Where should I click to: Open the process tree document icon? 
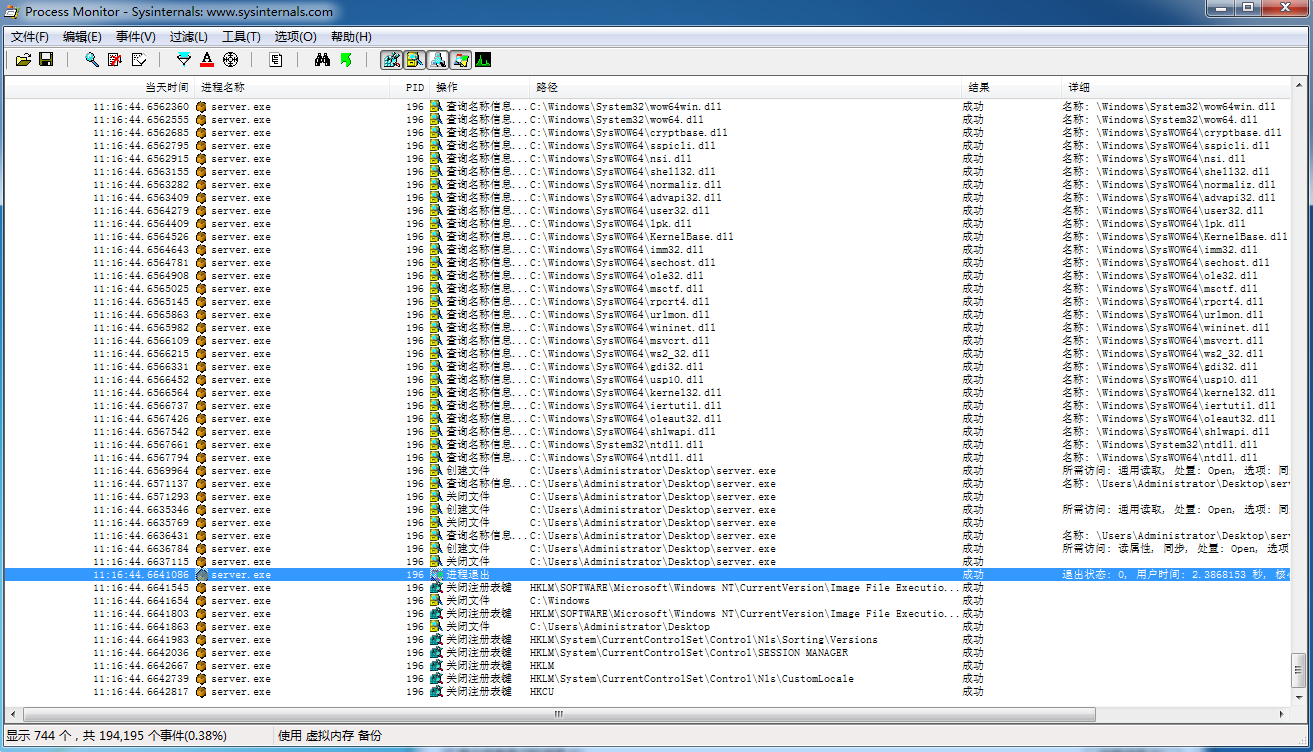(276, 60)
